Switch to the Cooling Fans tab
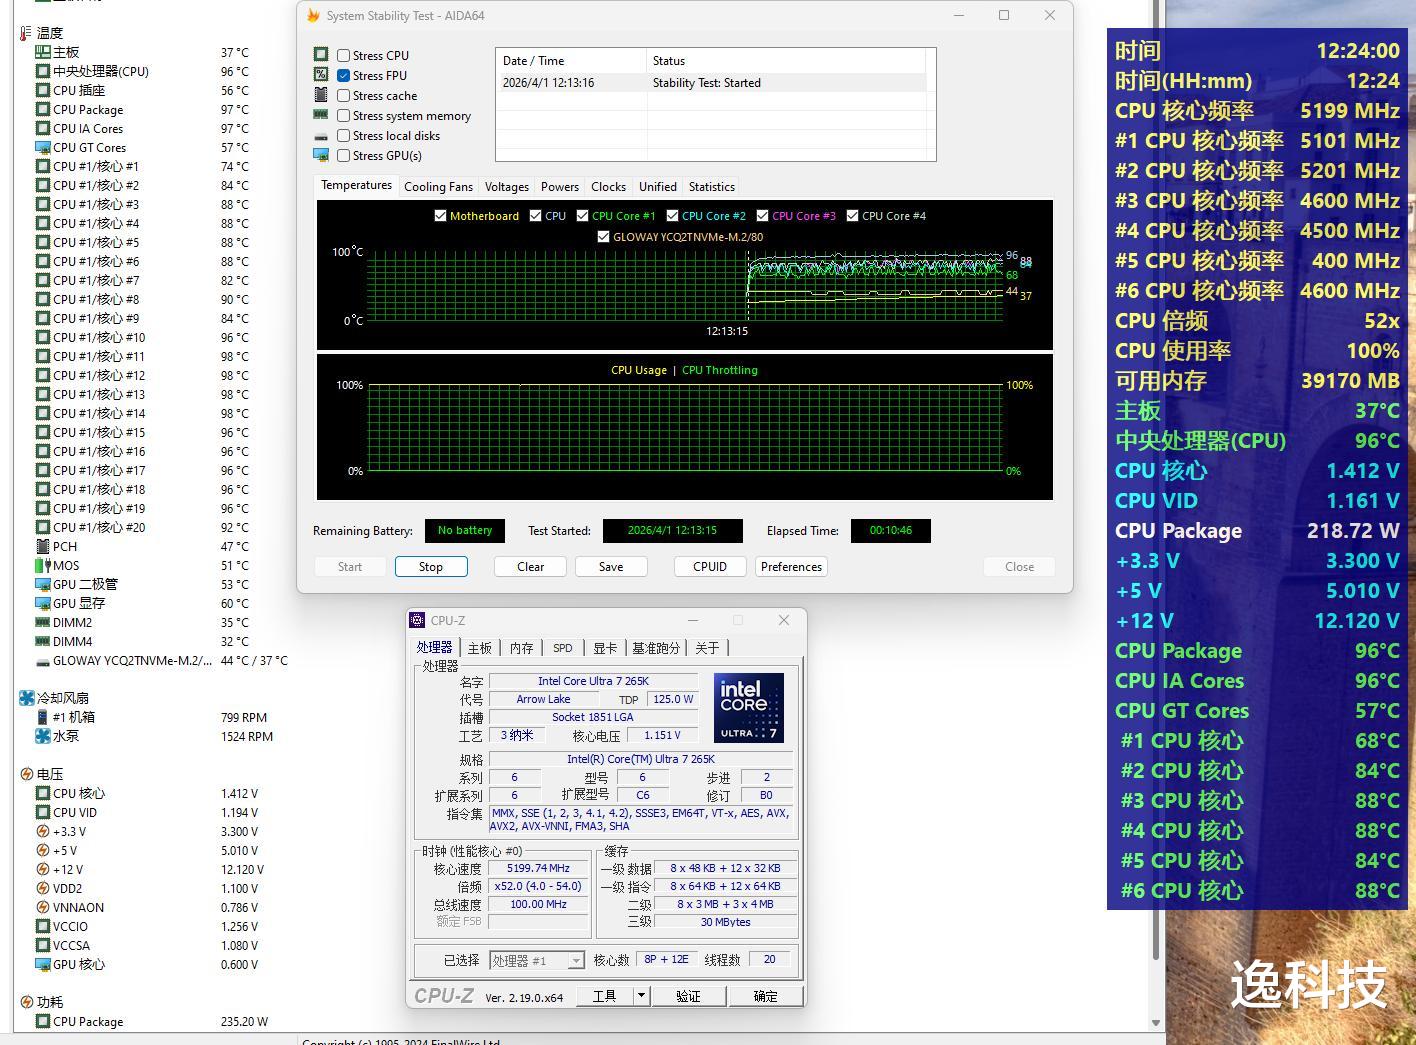 438,187
